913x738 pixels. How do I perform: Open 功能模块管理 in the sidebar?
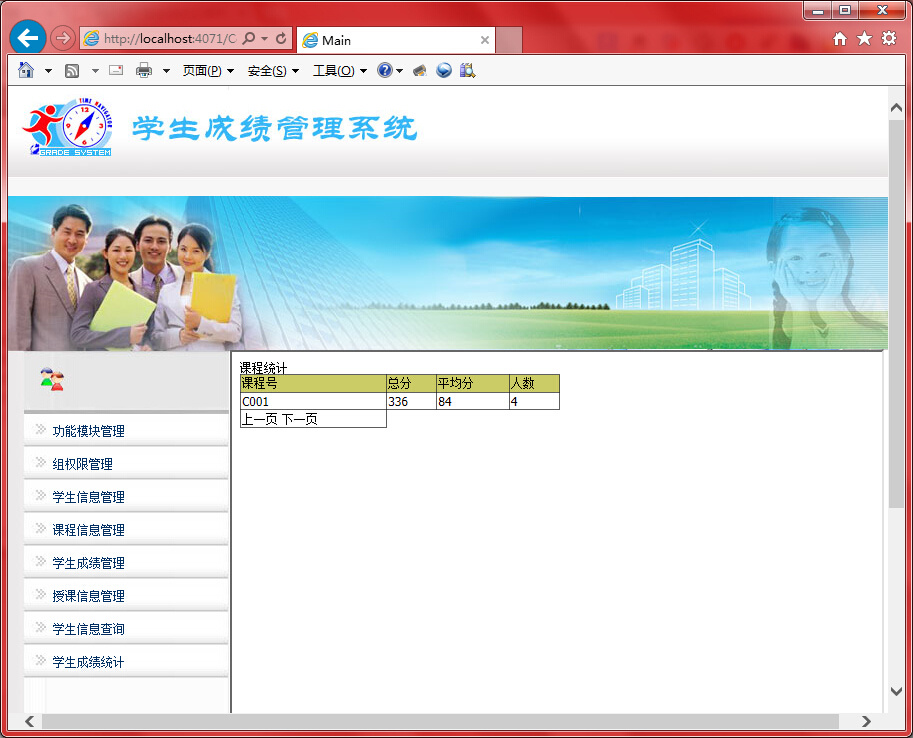click(x=89, y=431)
